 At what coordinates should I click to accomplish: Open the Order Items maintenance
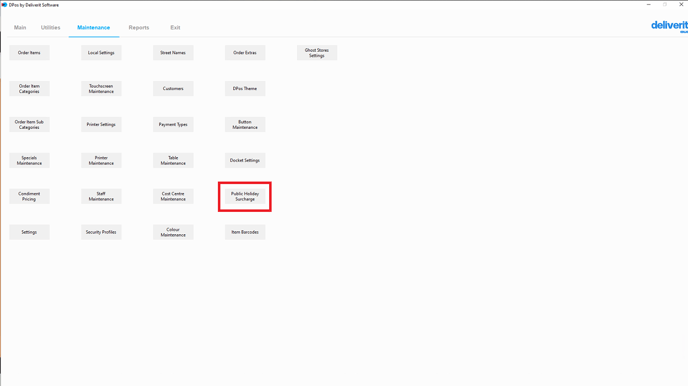29,53
